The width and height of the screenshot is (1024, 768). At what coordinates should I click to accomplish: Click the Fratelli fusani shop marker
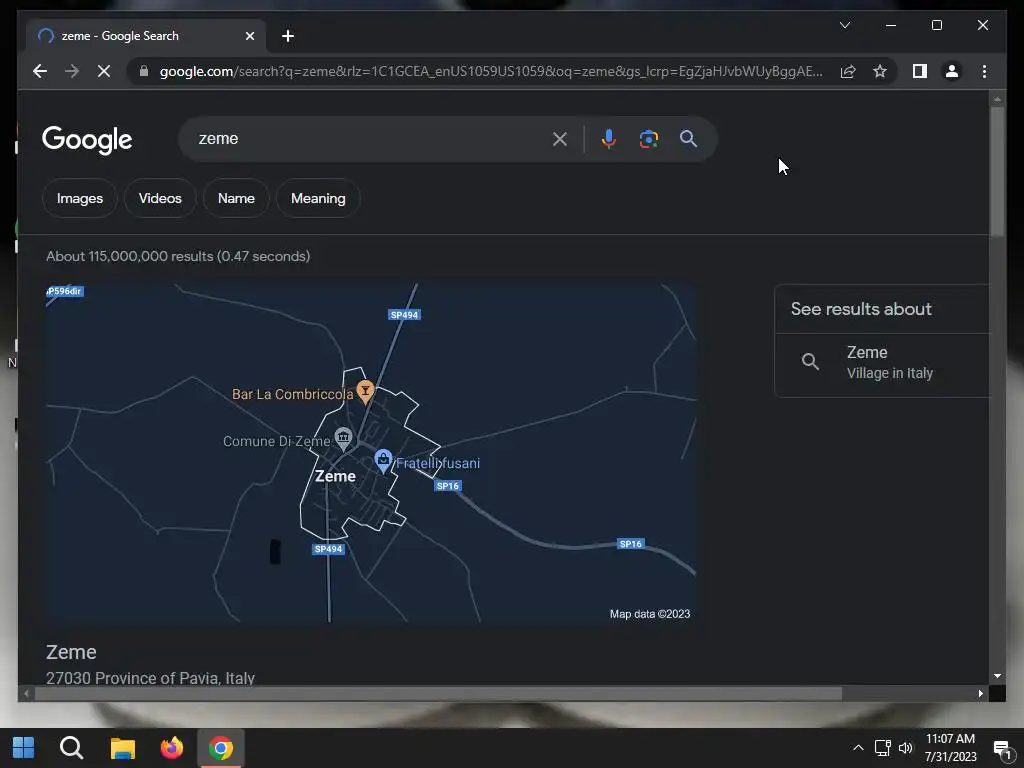click(x=383, y=460)
